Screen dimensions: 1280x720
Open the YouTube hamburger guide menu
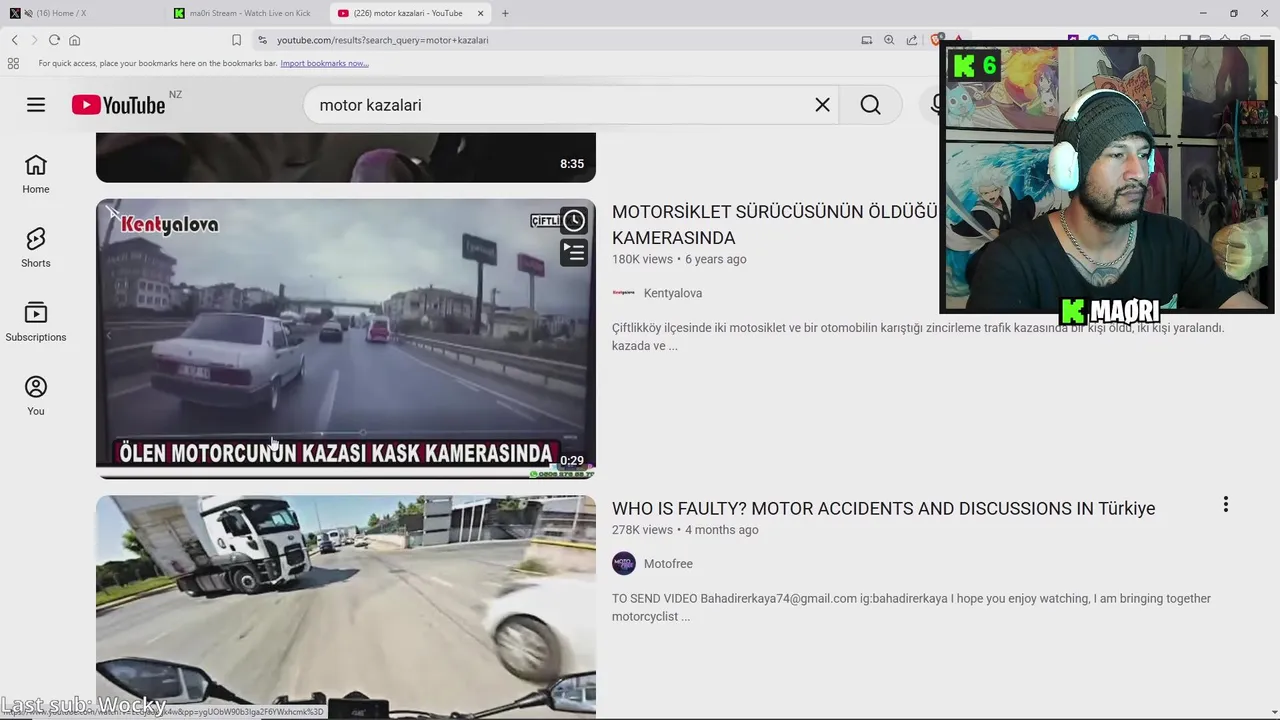coord(36,105)
